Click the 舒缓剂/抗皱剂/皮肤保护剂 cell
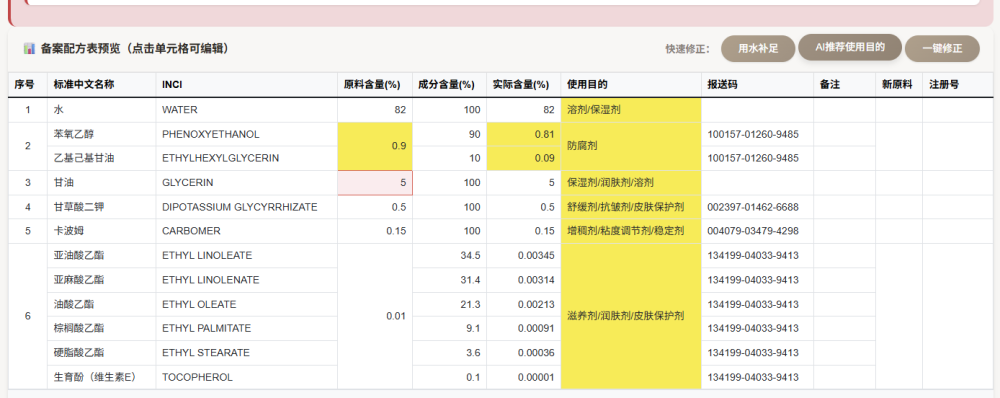The width and height of the screenshot is (1000, 398). (x=631, y=207)
